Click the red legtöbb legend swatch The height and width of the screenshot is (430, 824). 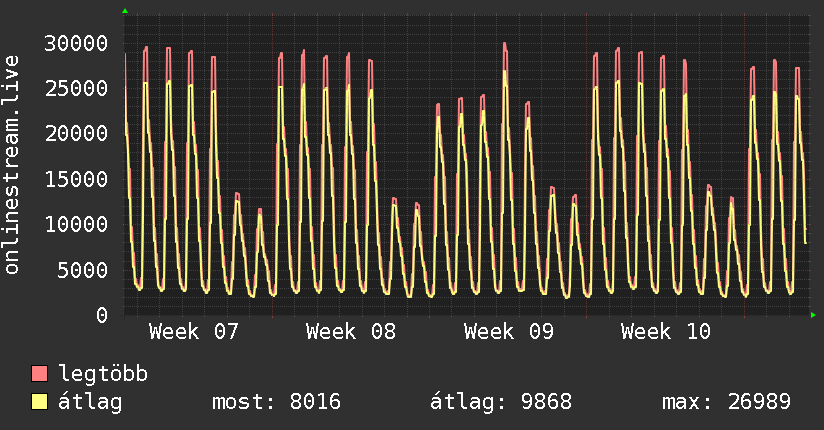pyautogui.click(x=40, y=374)
